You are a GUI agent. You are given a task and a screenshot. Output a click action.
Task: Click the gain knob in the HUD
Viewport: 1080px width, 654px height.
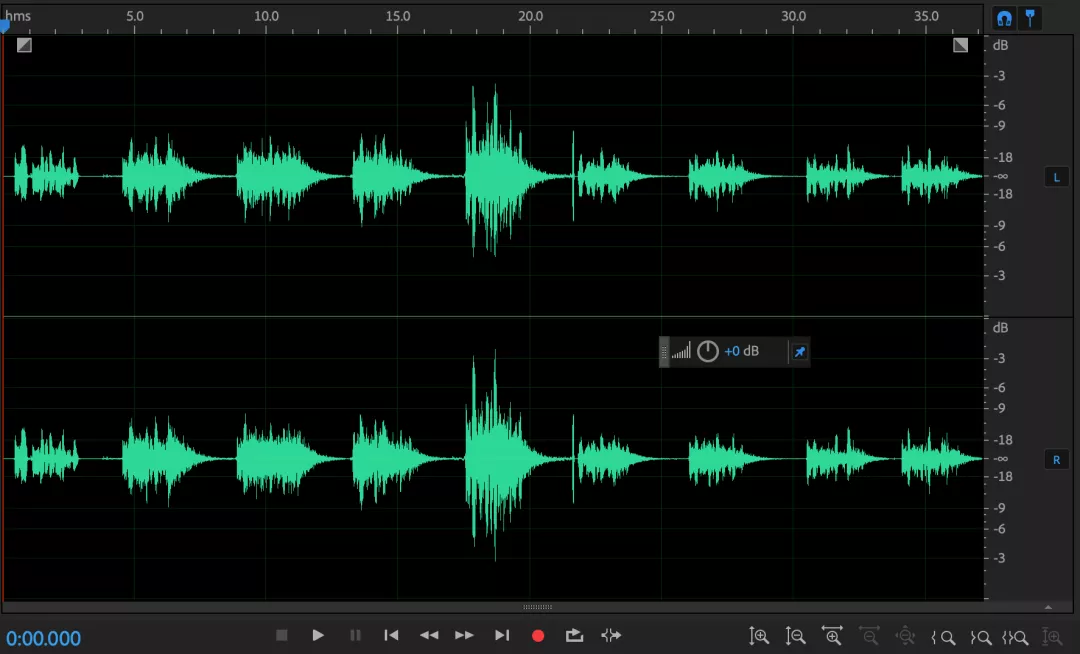click(707, 352)
